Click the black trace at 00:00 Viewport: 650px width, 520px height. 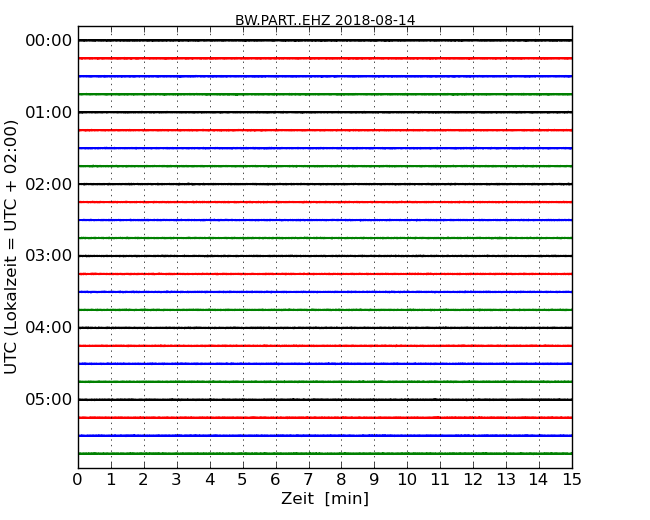click(325, 40)
